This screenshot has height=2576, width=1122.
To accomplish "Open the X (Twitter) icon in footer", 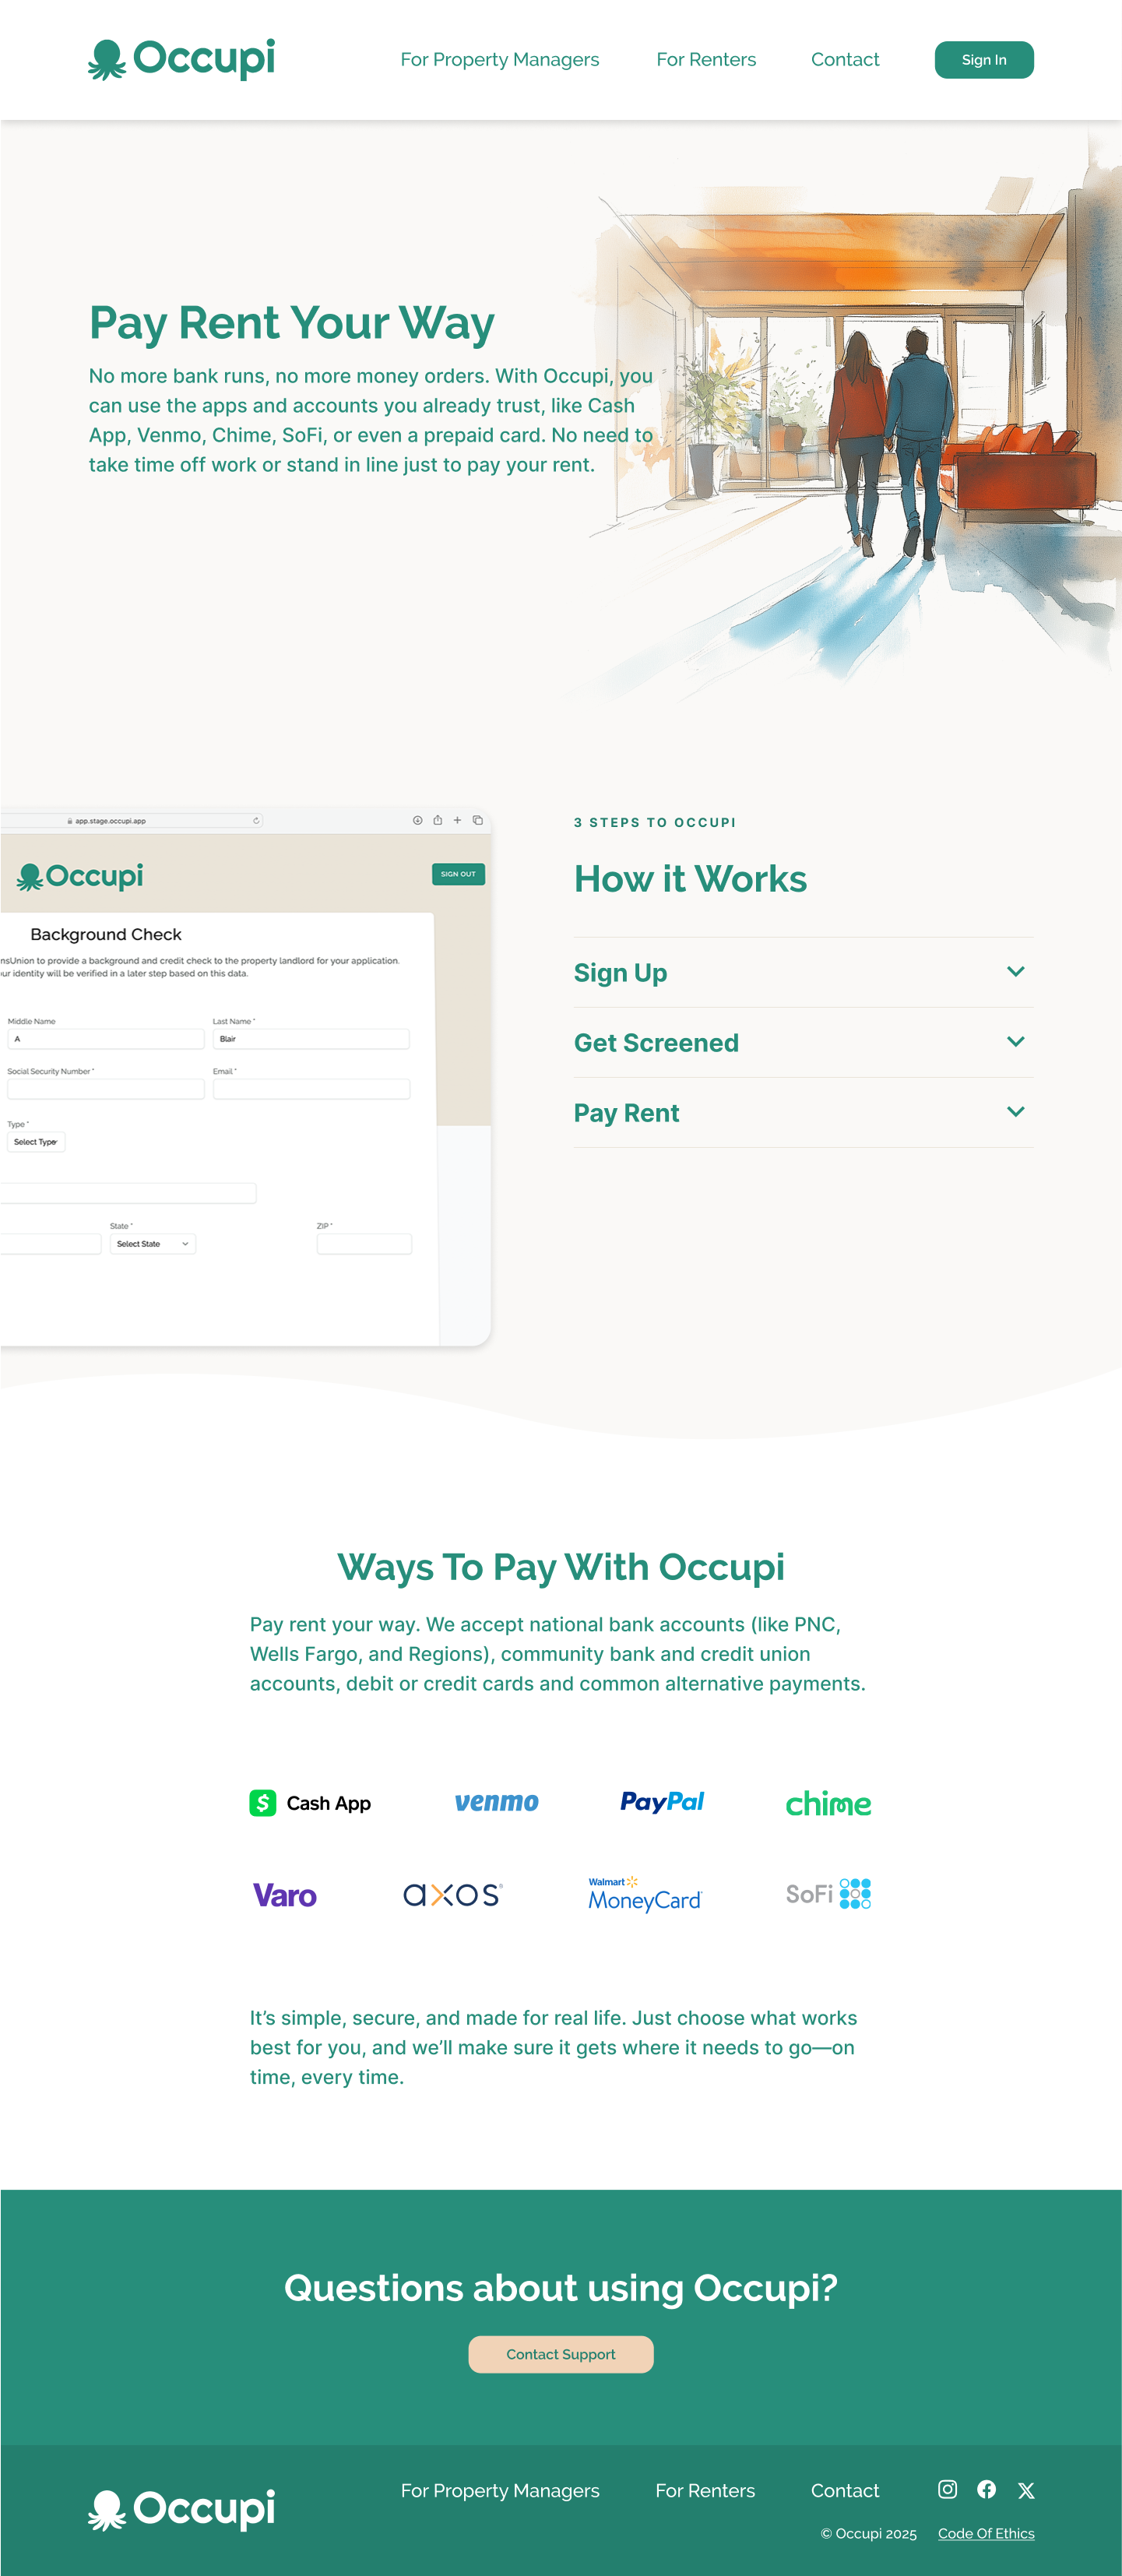I will (1025, 2490).
